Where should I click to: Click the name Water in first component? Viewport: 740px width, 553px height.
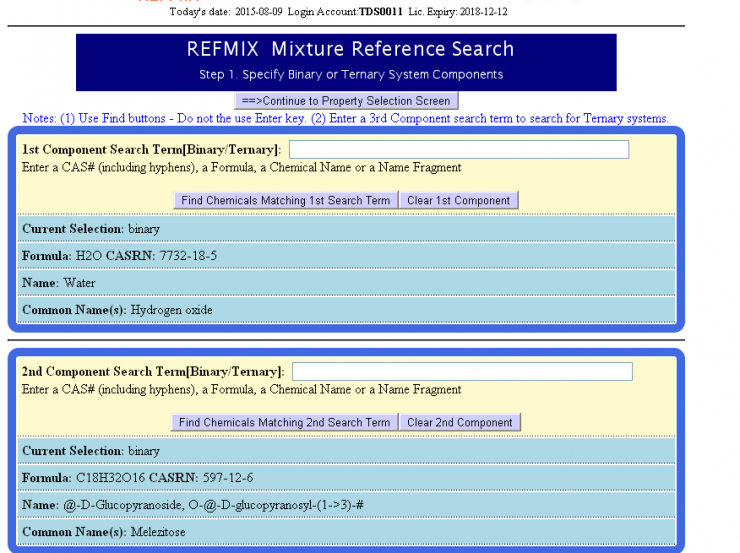pos(79,283)
